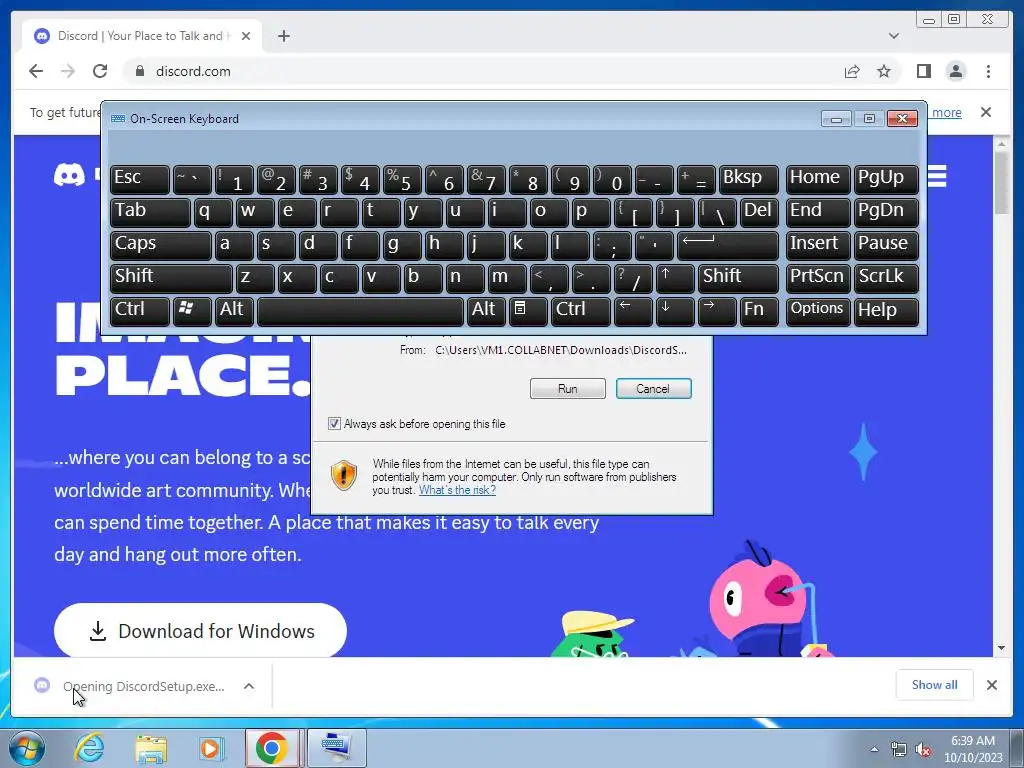Click the up arrow key on keyboard
The width and height of the screenshot is (1024, 768).
click(x=675, y=278)
